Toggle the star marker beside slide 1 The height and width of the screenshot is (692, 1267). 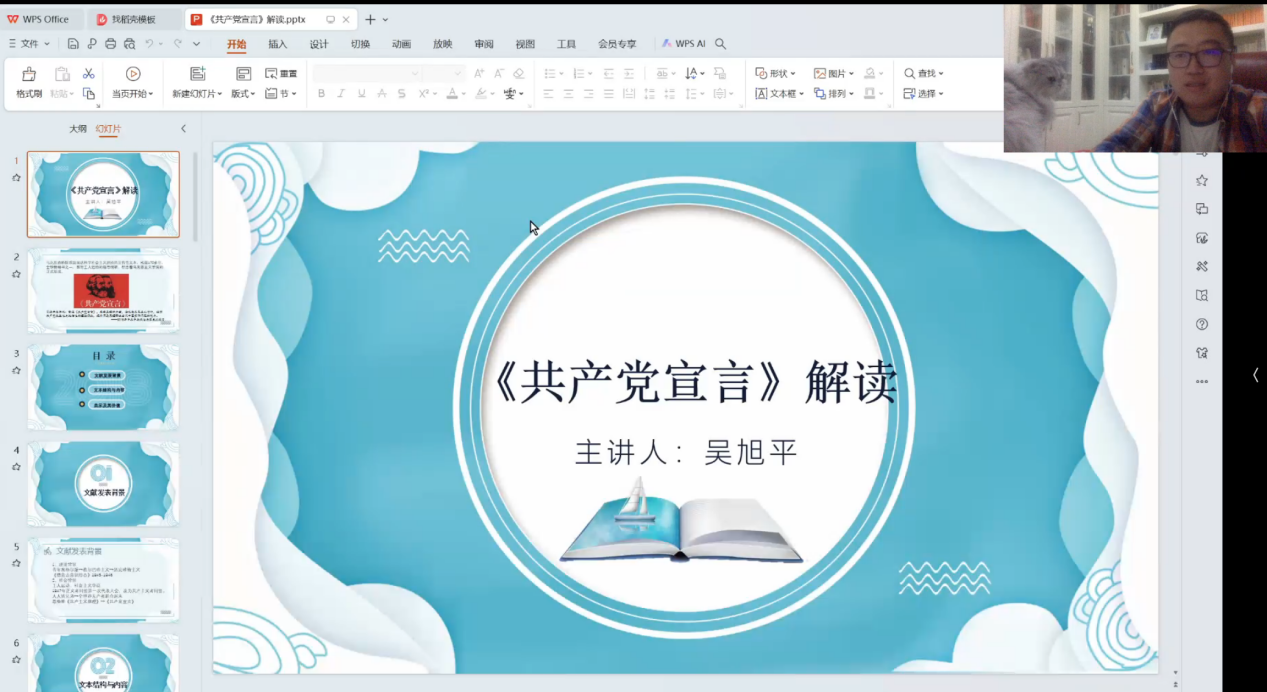click(x=16, y=177)
